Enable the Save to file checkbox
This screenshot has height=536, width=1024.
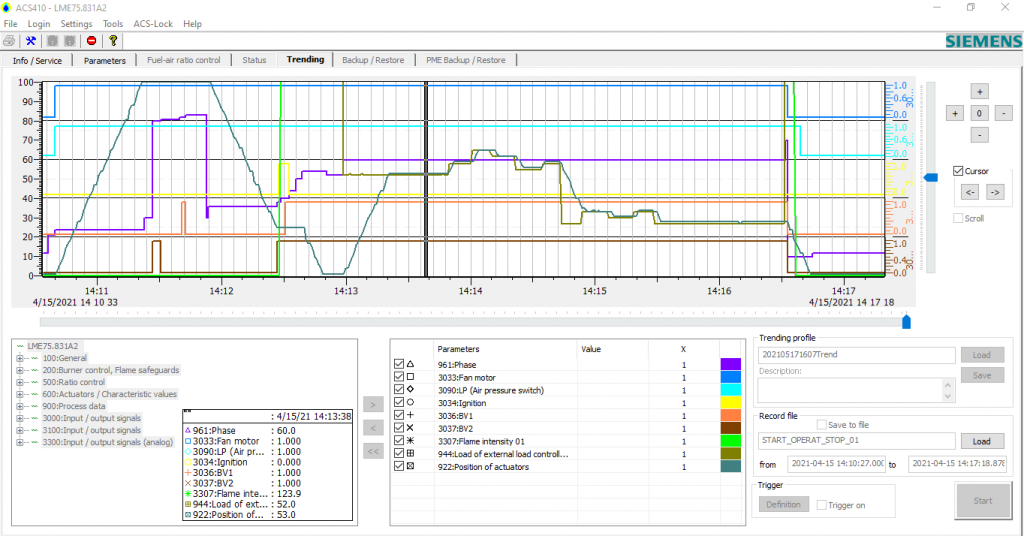[822, 425]
